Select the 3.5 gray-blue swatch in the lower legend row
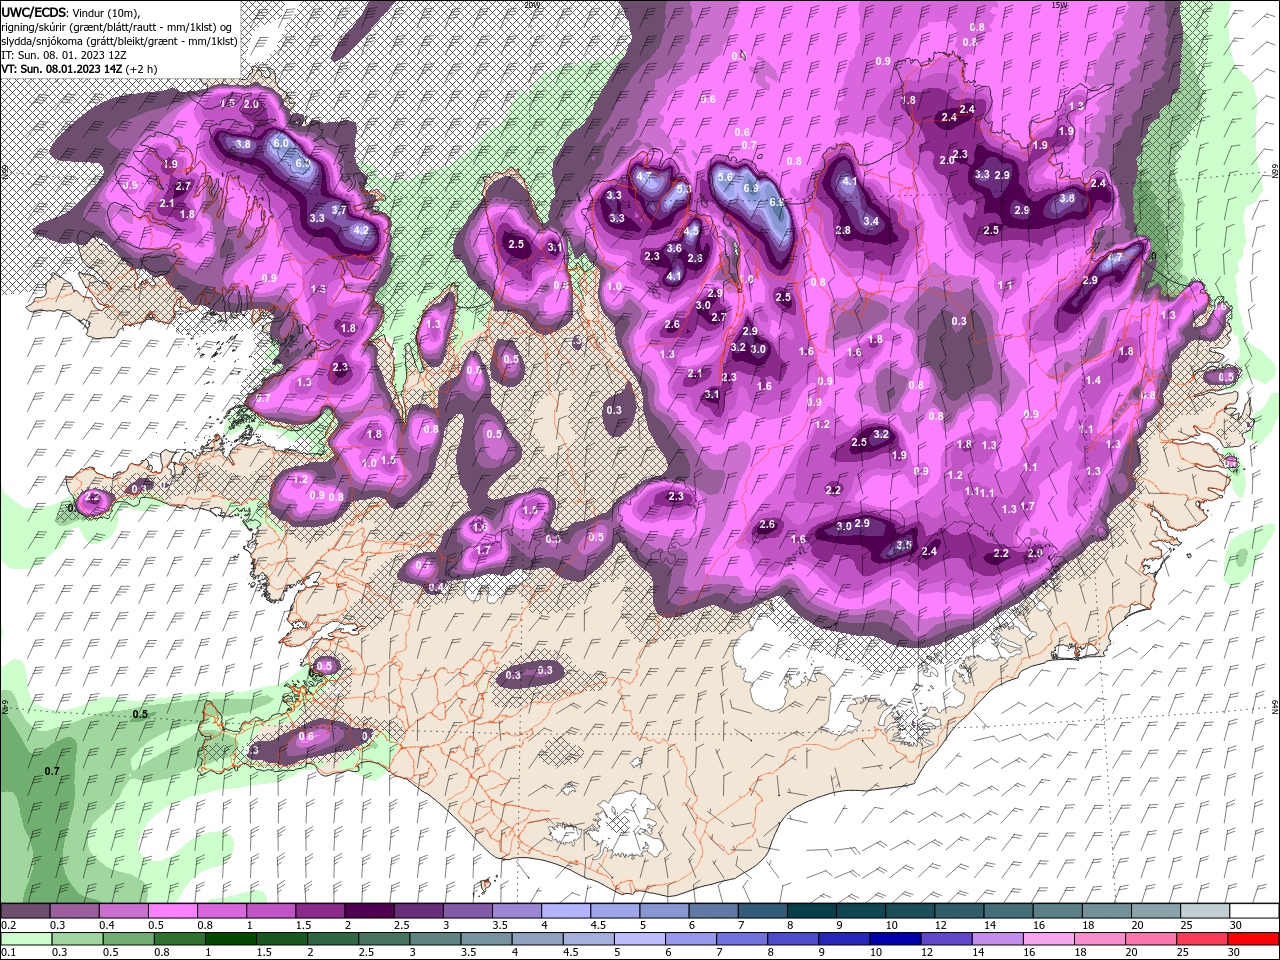 (x=486, y=939)
